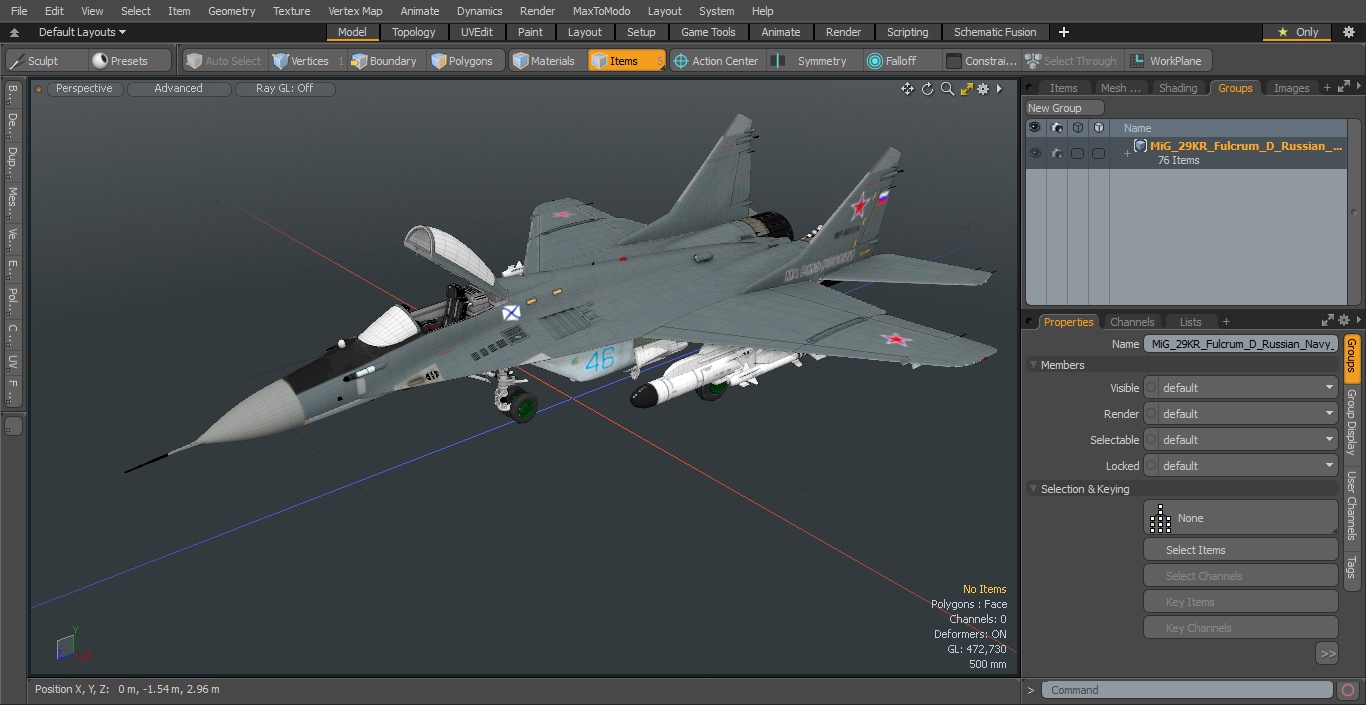The height and width of the screenshot is (705, 1366).
Task: Click the Command input field
Action: tap(1187, 690)
